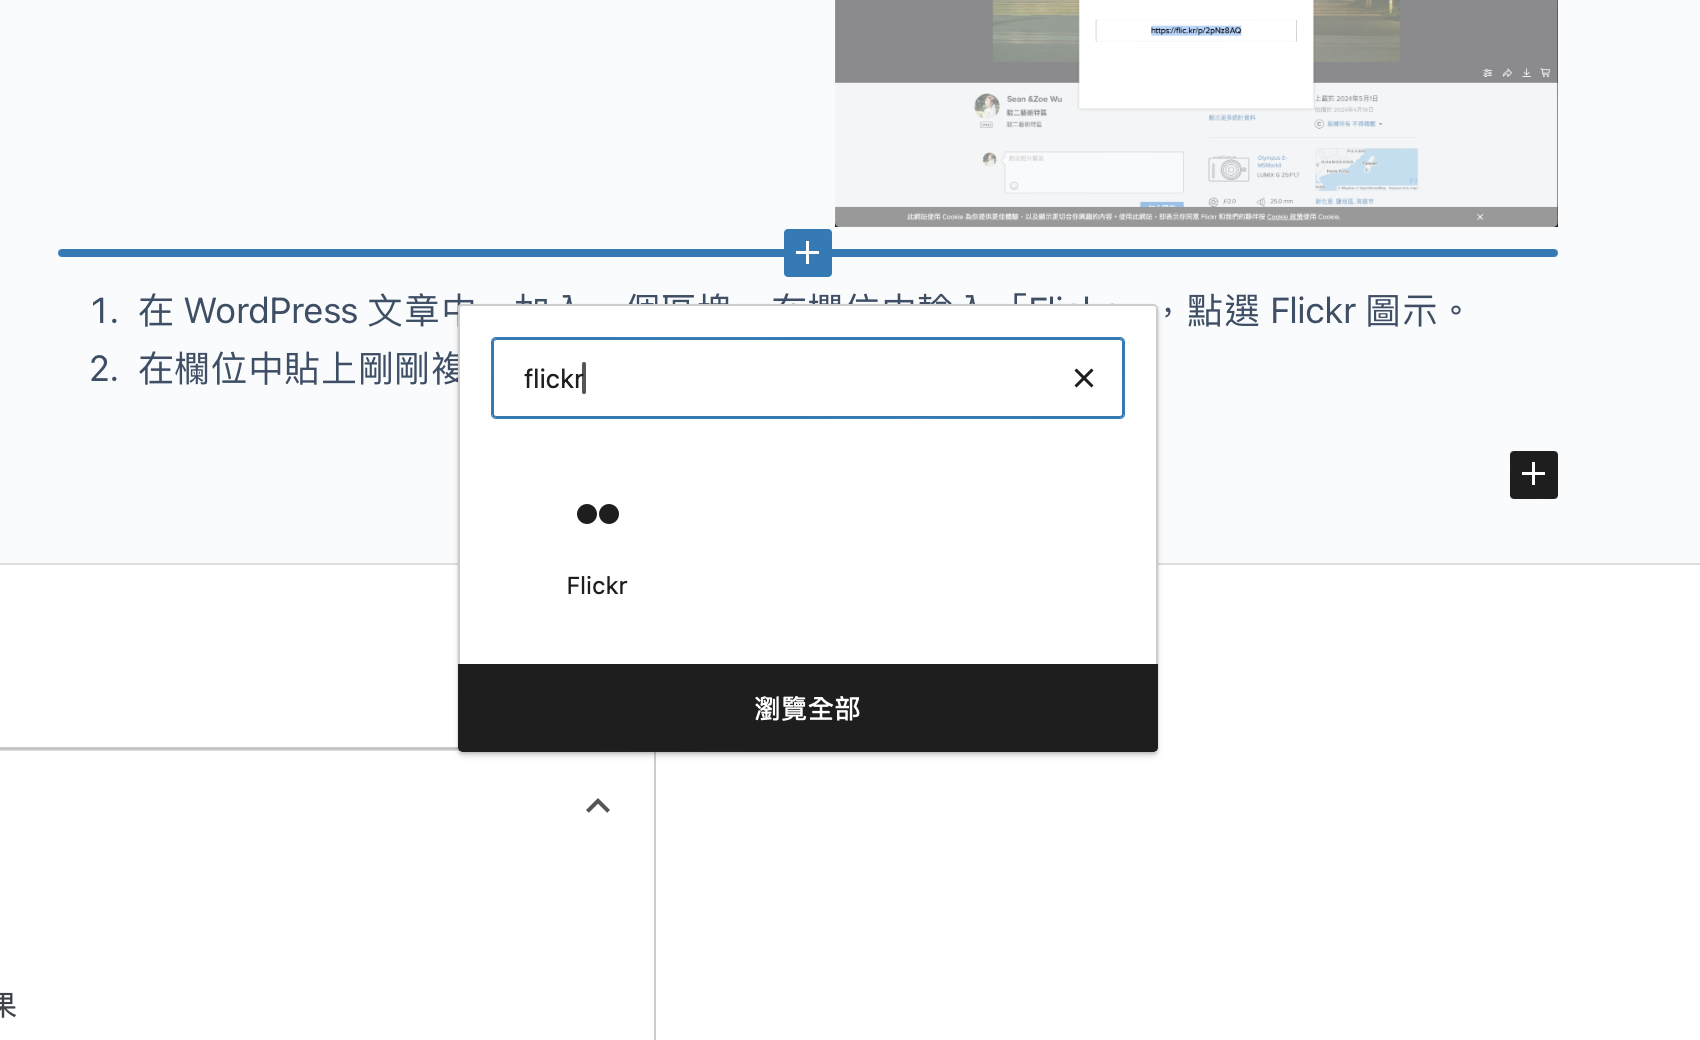Click the photo stats sliders icon

(x=1488, y=73)
